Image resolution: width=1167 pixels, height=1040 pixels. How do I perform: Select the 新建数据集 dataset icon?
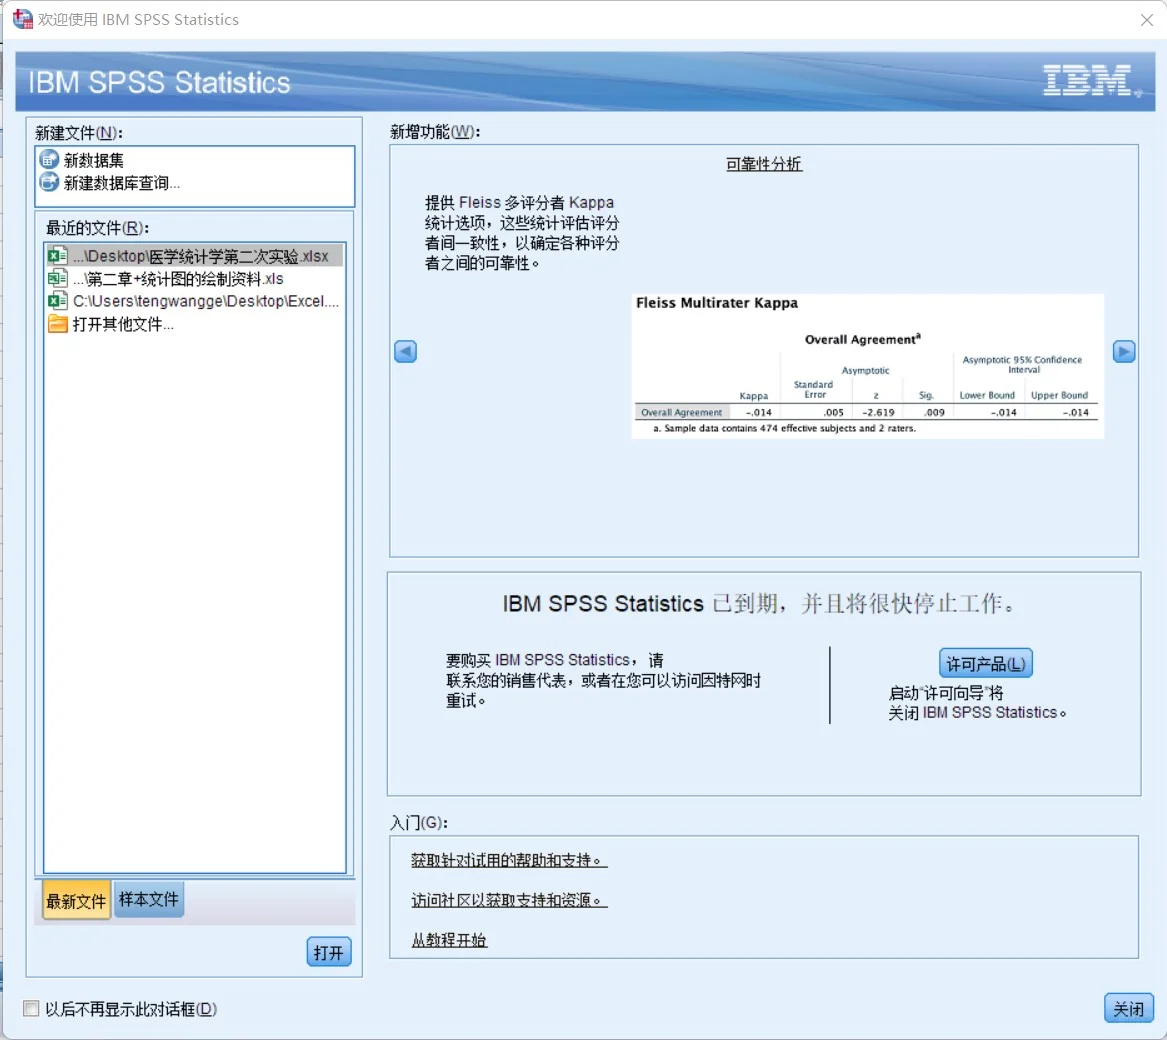(x=48, y=158)
